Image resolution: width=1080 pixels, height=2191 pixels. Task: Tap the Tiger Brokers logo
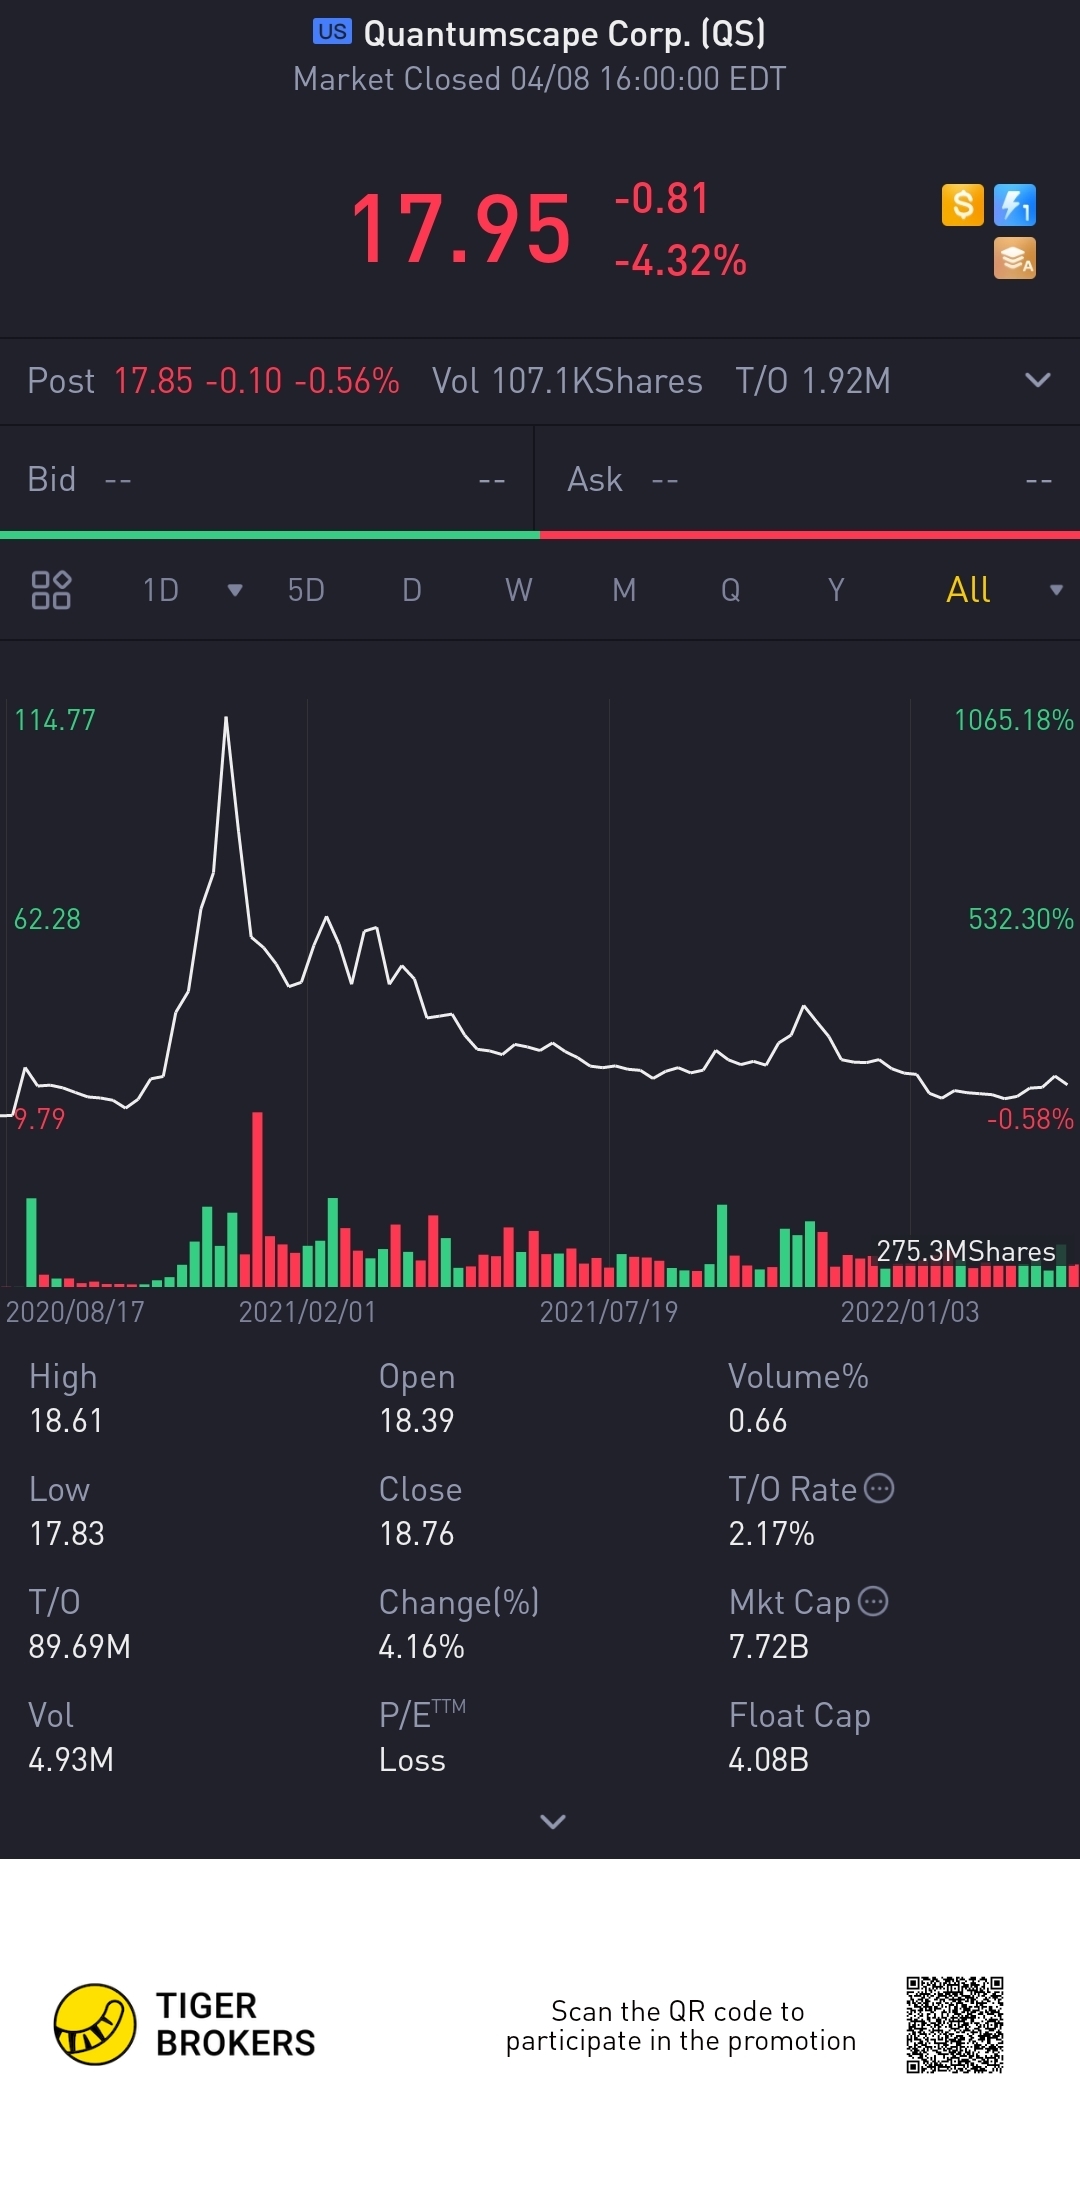(184, 2024)
